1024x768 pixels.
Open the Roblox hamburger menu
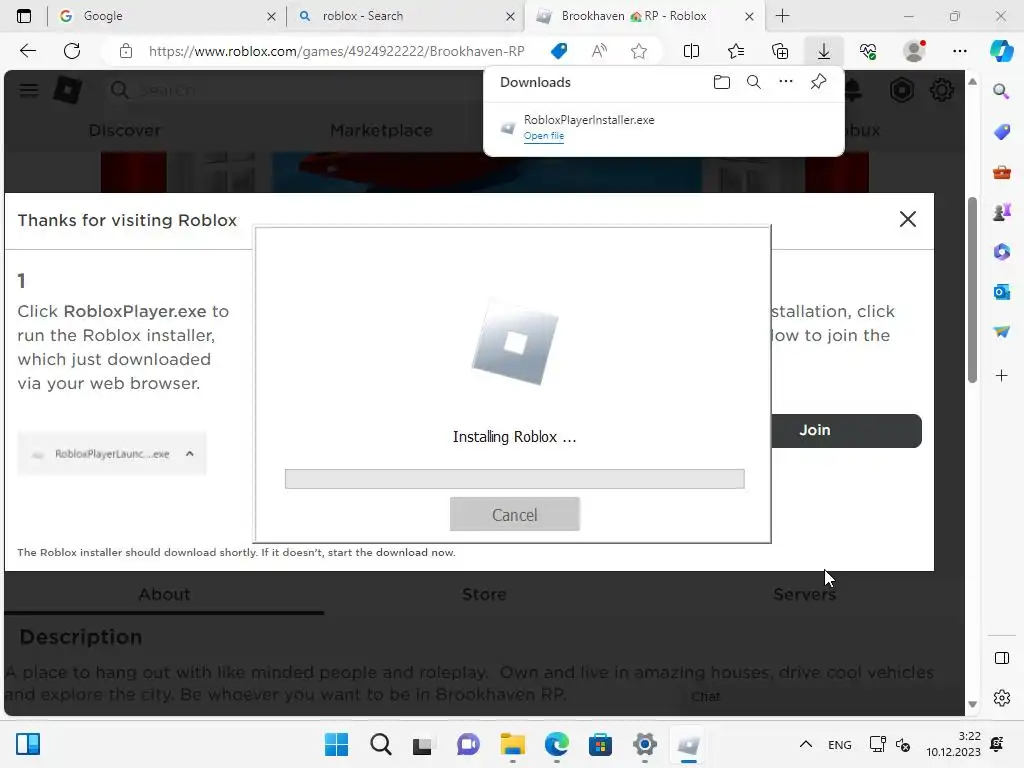[x=29, y=90]
